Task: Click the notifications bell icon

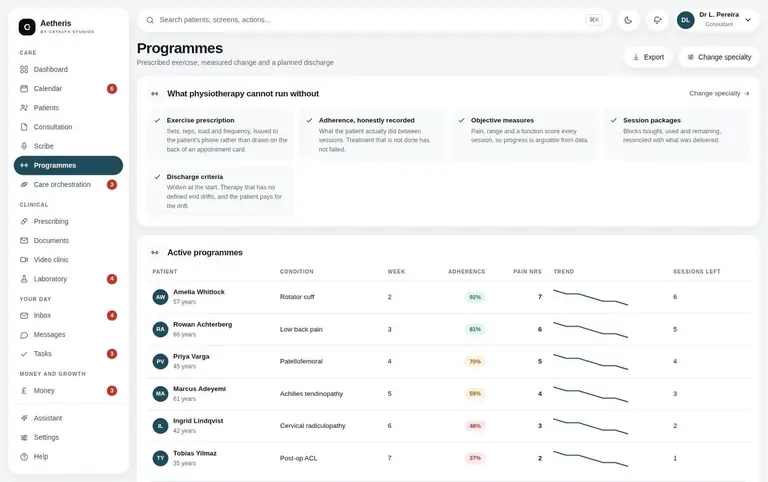Action: point(657,20)
